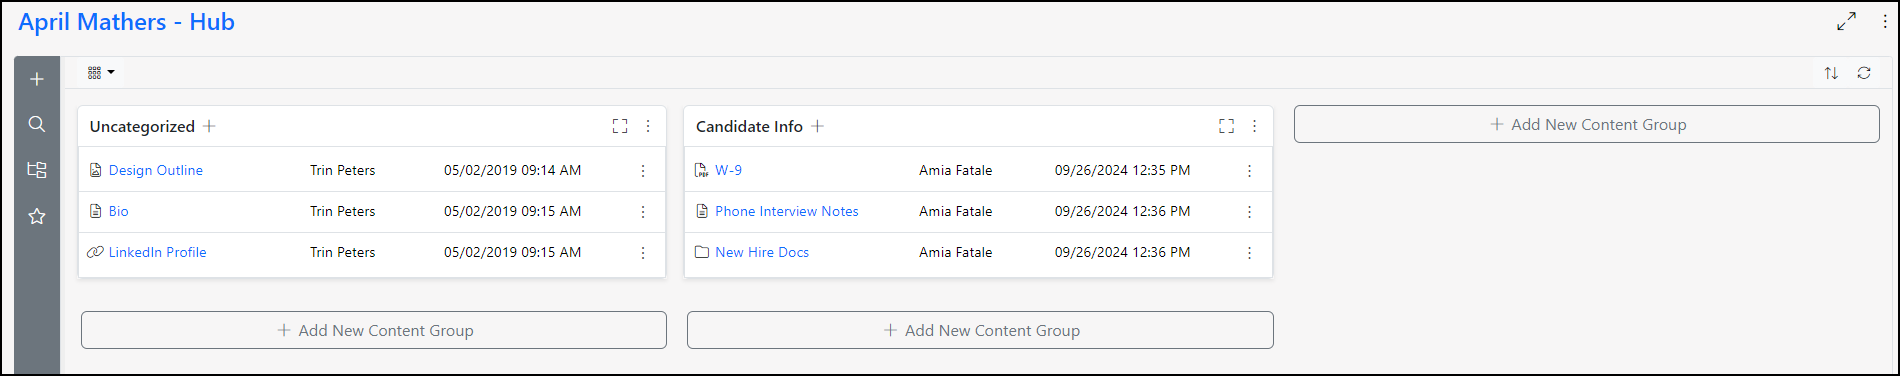This screenshot has height=376, width=1900.
Task: Click the New Hire Docs folder icon
Action: point(702,252)
